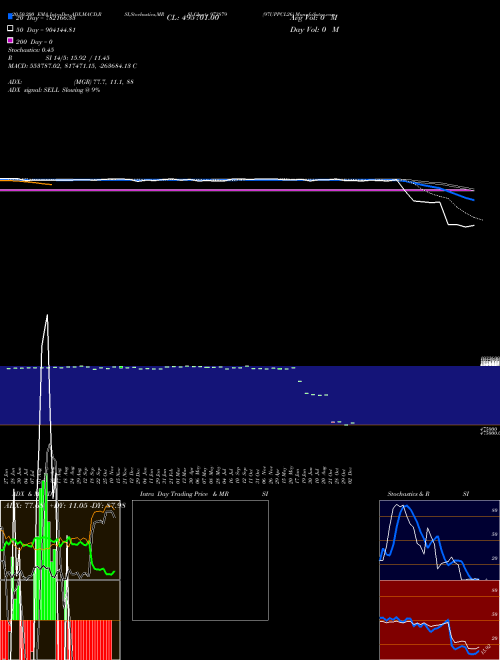500x660 pixels.
Task: Click the lower red RSI chart panel
Action: tap(439, 620)
